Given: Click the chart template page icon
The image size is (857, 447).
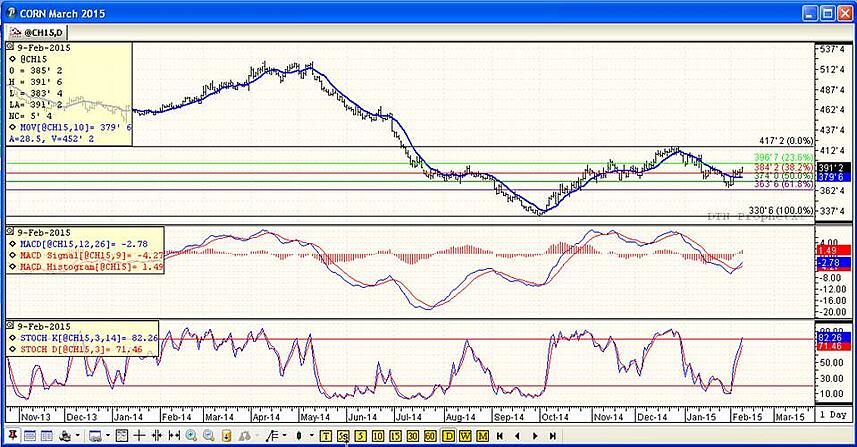Looking at the screenshot, I should 122,436.
